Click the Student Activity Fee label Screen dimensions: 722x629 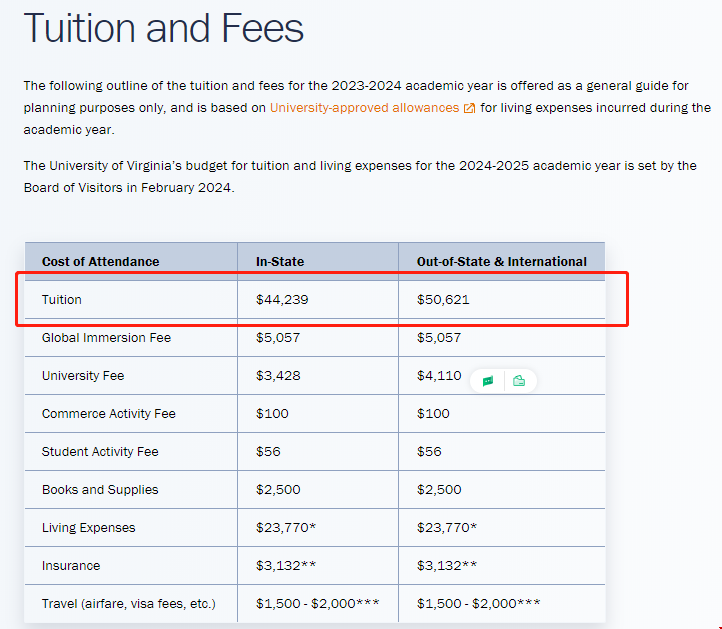pyautogui.click(x=100, y=451)
